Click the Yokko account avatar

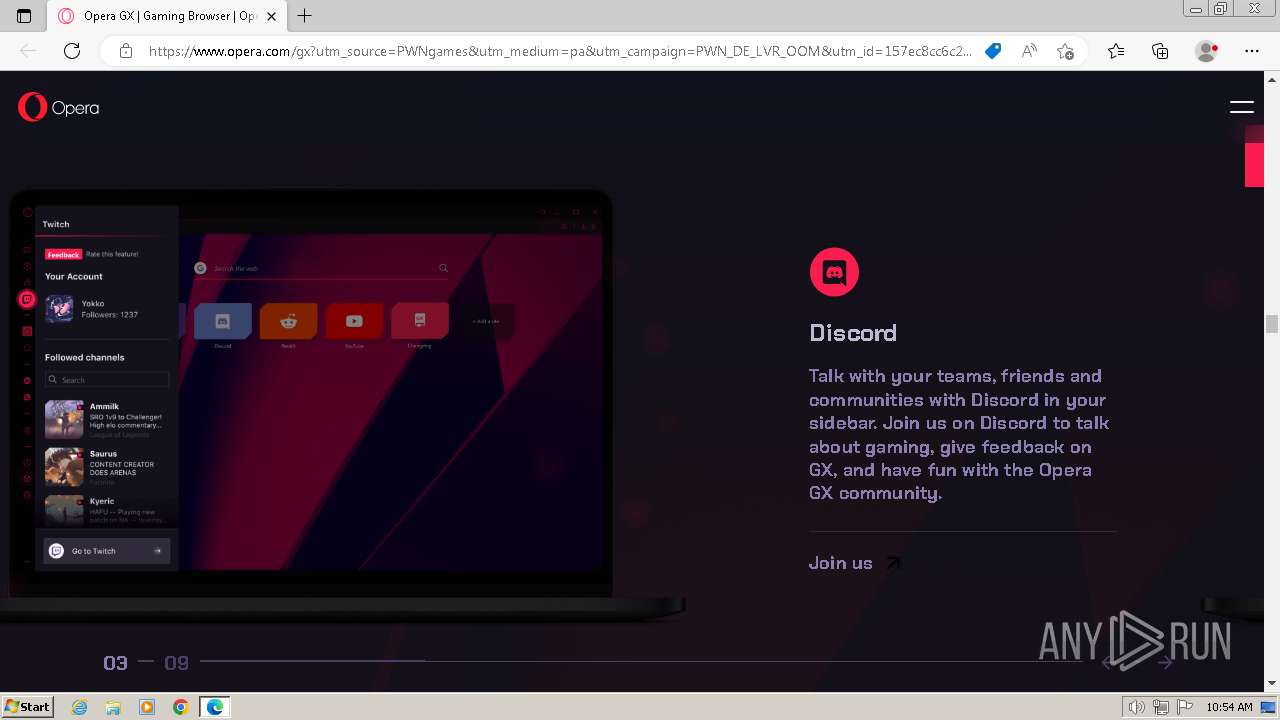pos(59,308)
